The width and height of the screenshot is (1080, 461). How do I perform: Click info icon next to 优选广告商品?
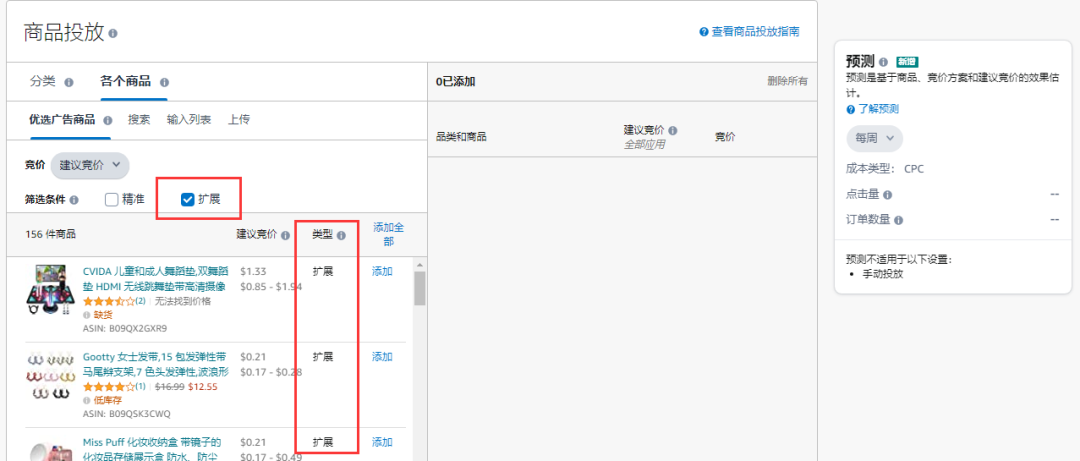coord(108,120)
